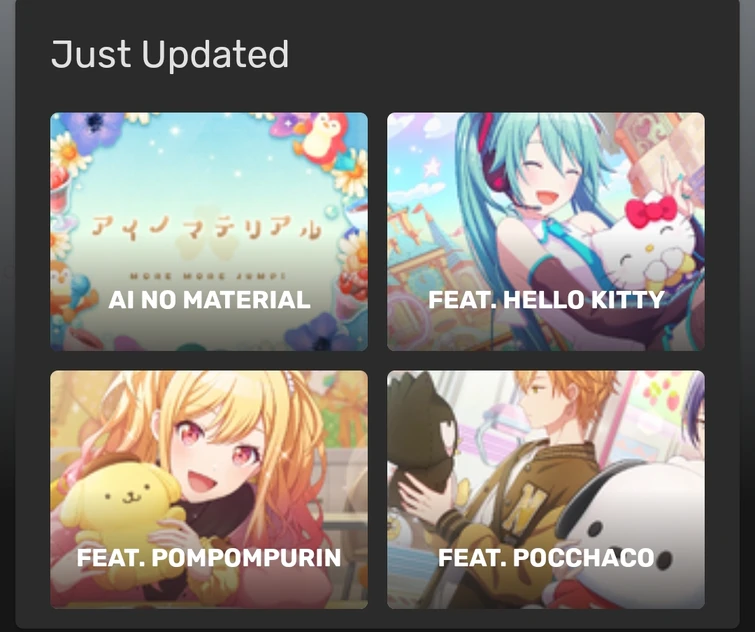Click the FEAT. HELLO KITTY caption text
The width and height of the screenshot is (755, 632).
coord(547,300)
